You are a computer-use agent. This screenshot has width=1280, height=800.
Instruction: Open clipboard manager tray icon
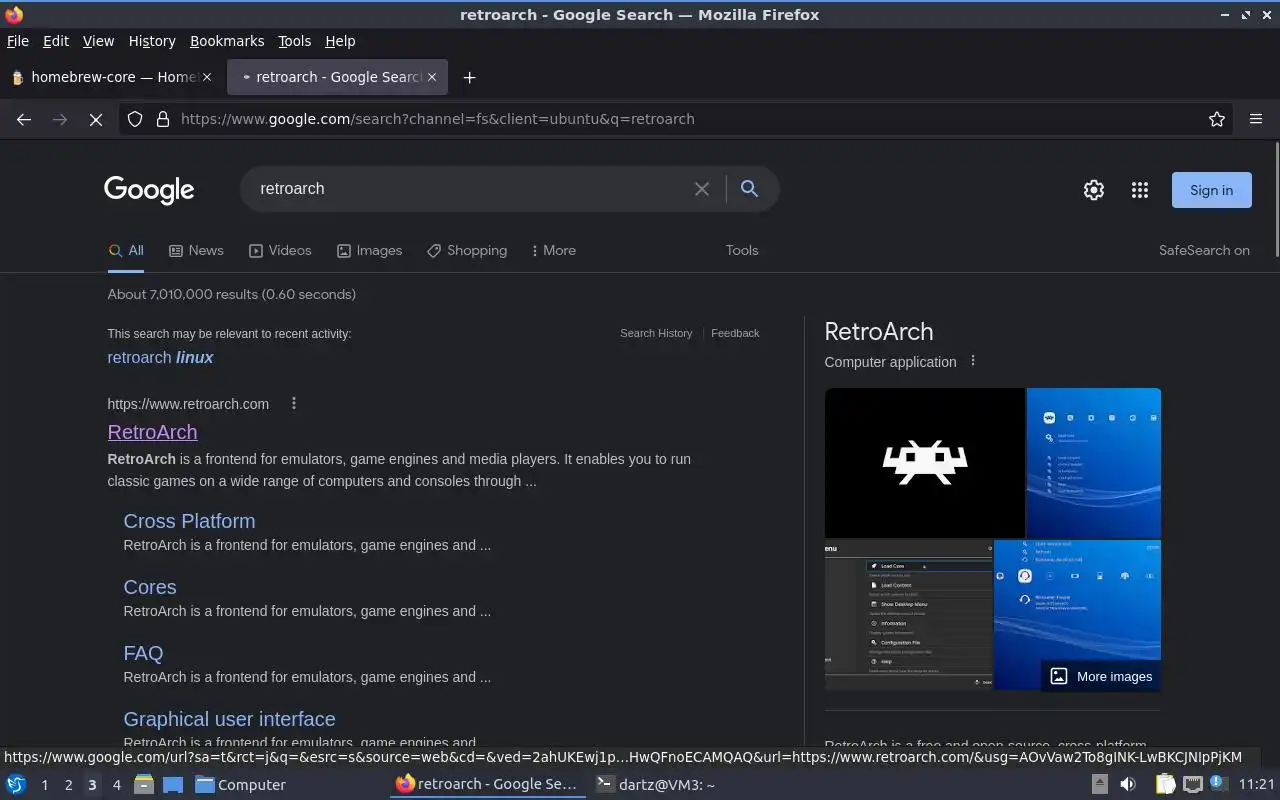1166,785
